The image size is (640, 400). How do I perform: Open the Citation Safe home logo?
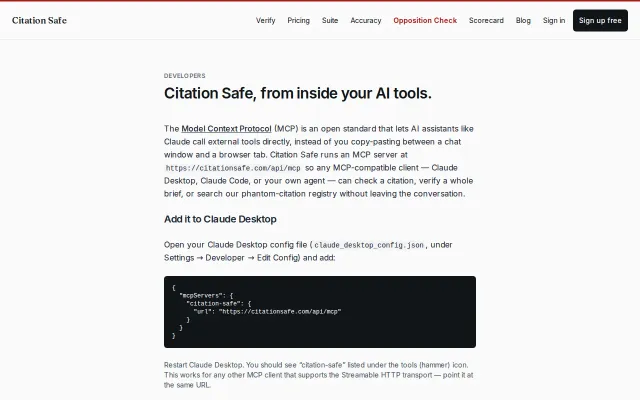39,20
